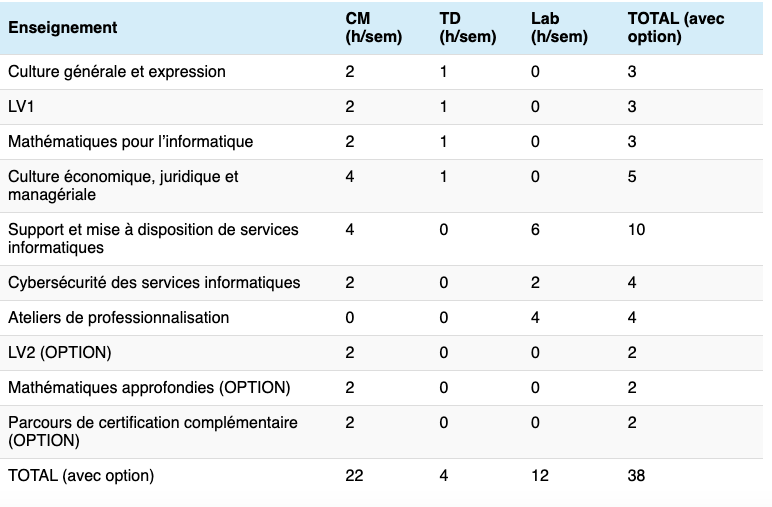
Task: Click the total value 10 in Support row
Action: (636, 230)
